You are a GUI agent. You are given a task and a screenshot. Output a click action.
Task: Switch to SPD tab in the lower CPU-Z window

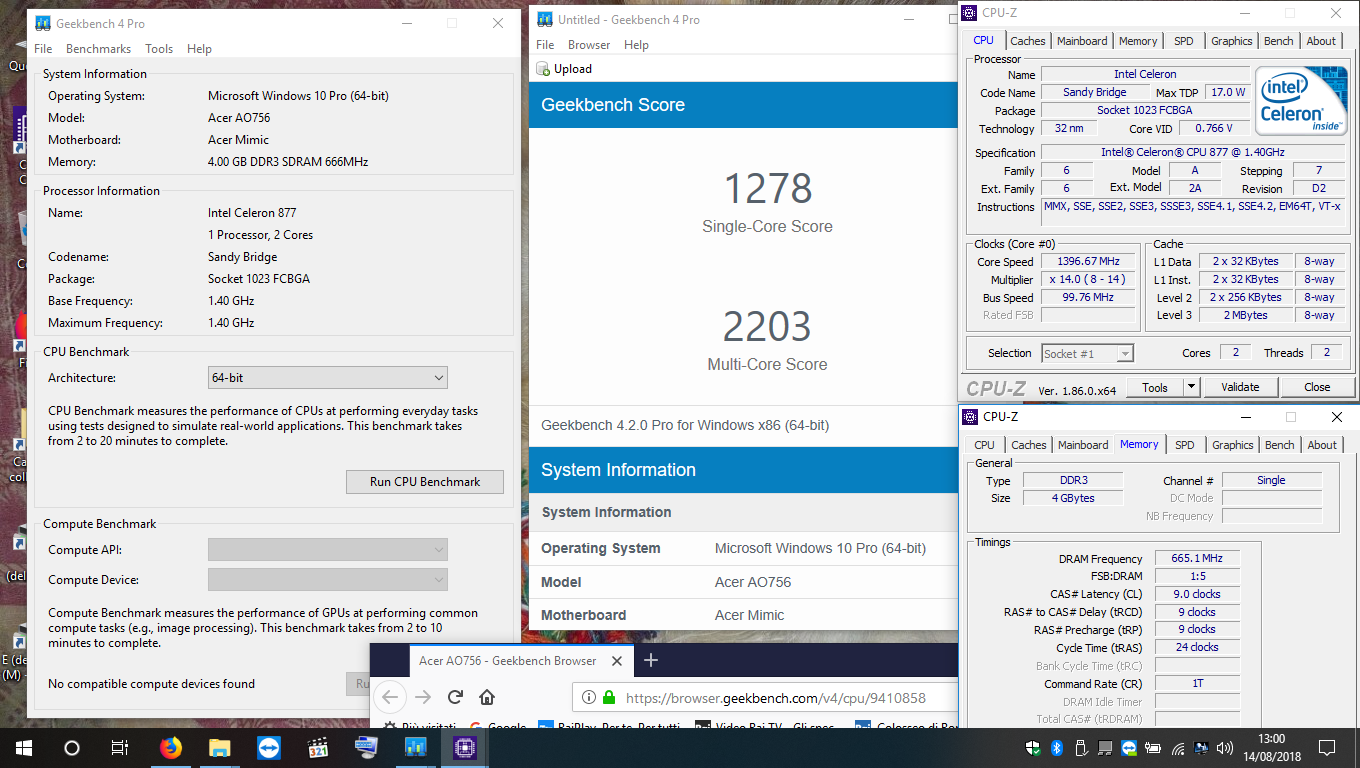pyautogui.click(x=1185, y=445)
